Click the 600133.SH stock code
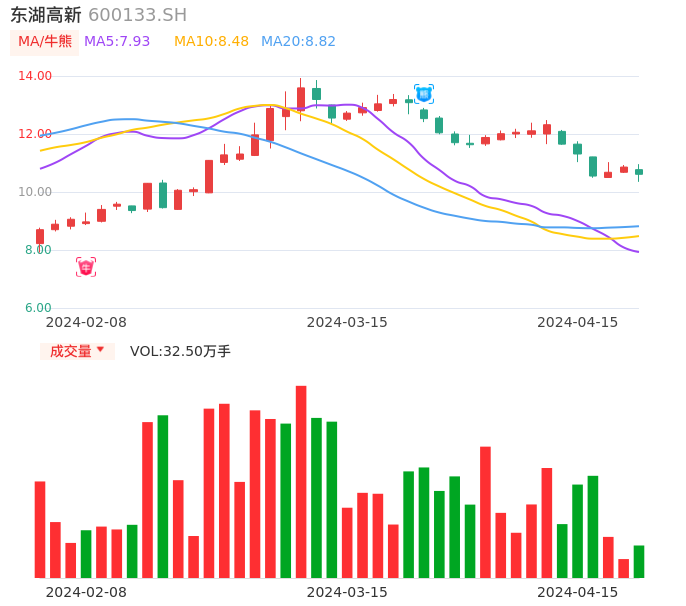Image resolution: width=686 pixels, height=606 pixels. click(137, 15)
